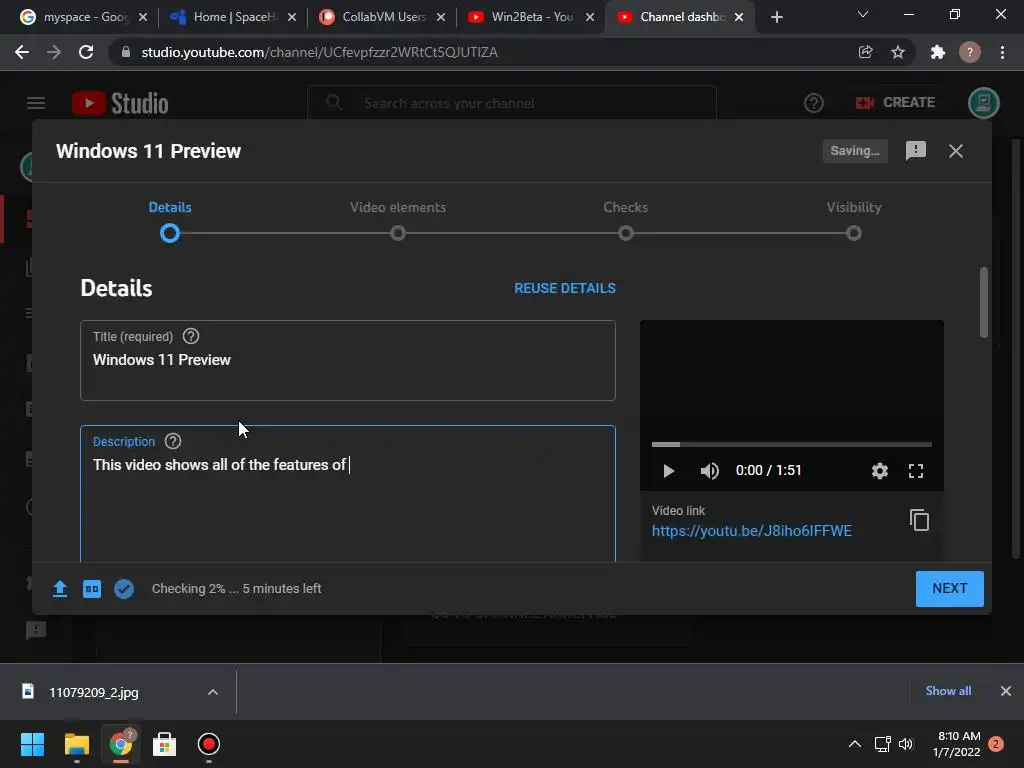1024x768 pixels.
Task: Open the taskbar volume icon
Action: (905, 744)
